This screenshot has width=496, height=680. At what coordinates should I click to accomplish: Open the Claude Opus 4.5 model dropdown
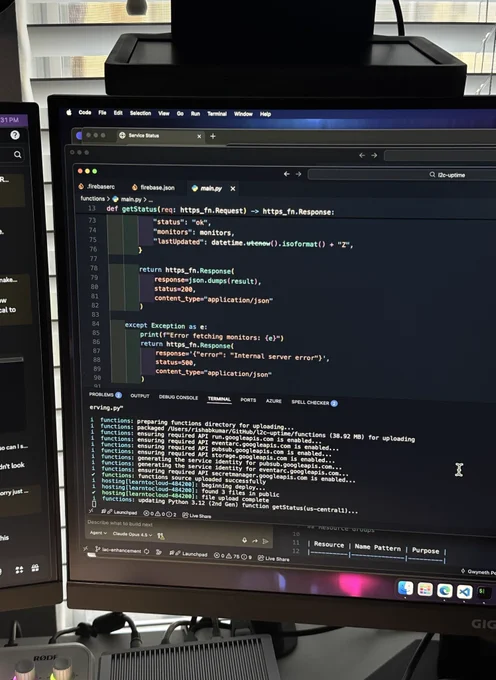pyautogui.click(x=132, y=535)
